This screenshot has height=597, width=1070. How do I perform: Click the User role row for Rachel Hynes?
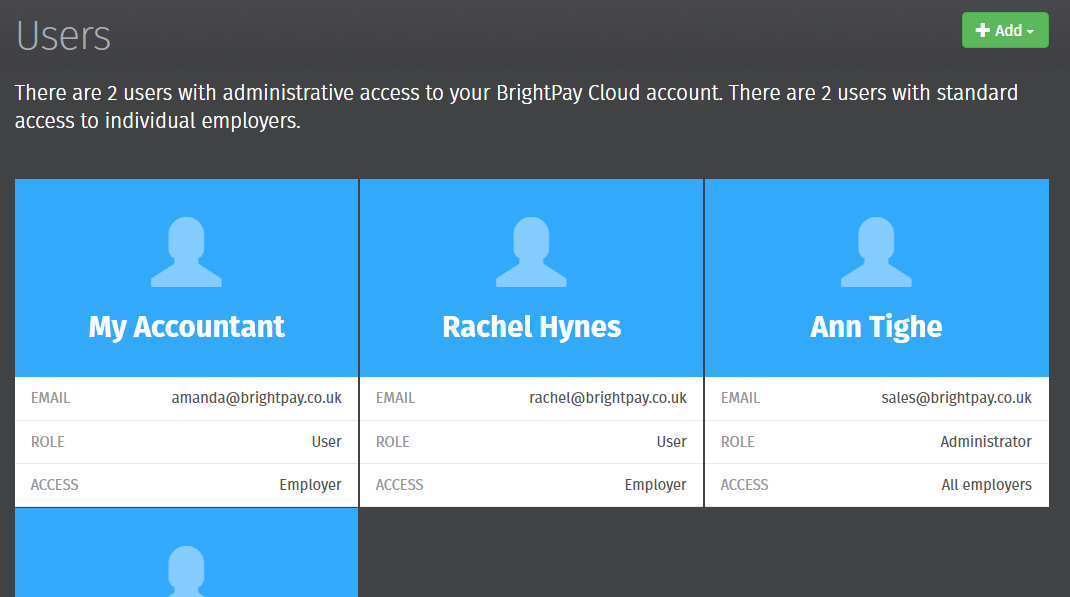click(531, 441)
